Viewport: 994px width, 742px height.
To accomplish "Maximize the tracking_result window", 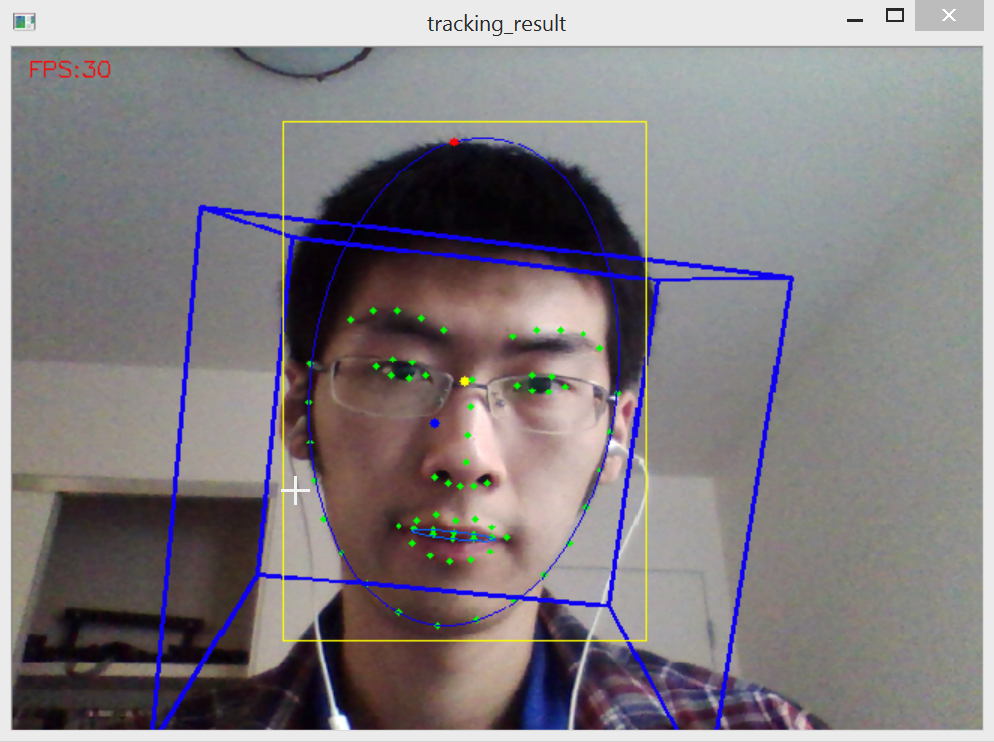I will click(894, 16).
